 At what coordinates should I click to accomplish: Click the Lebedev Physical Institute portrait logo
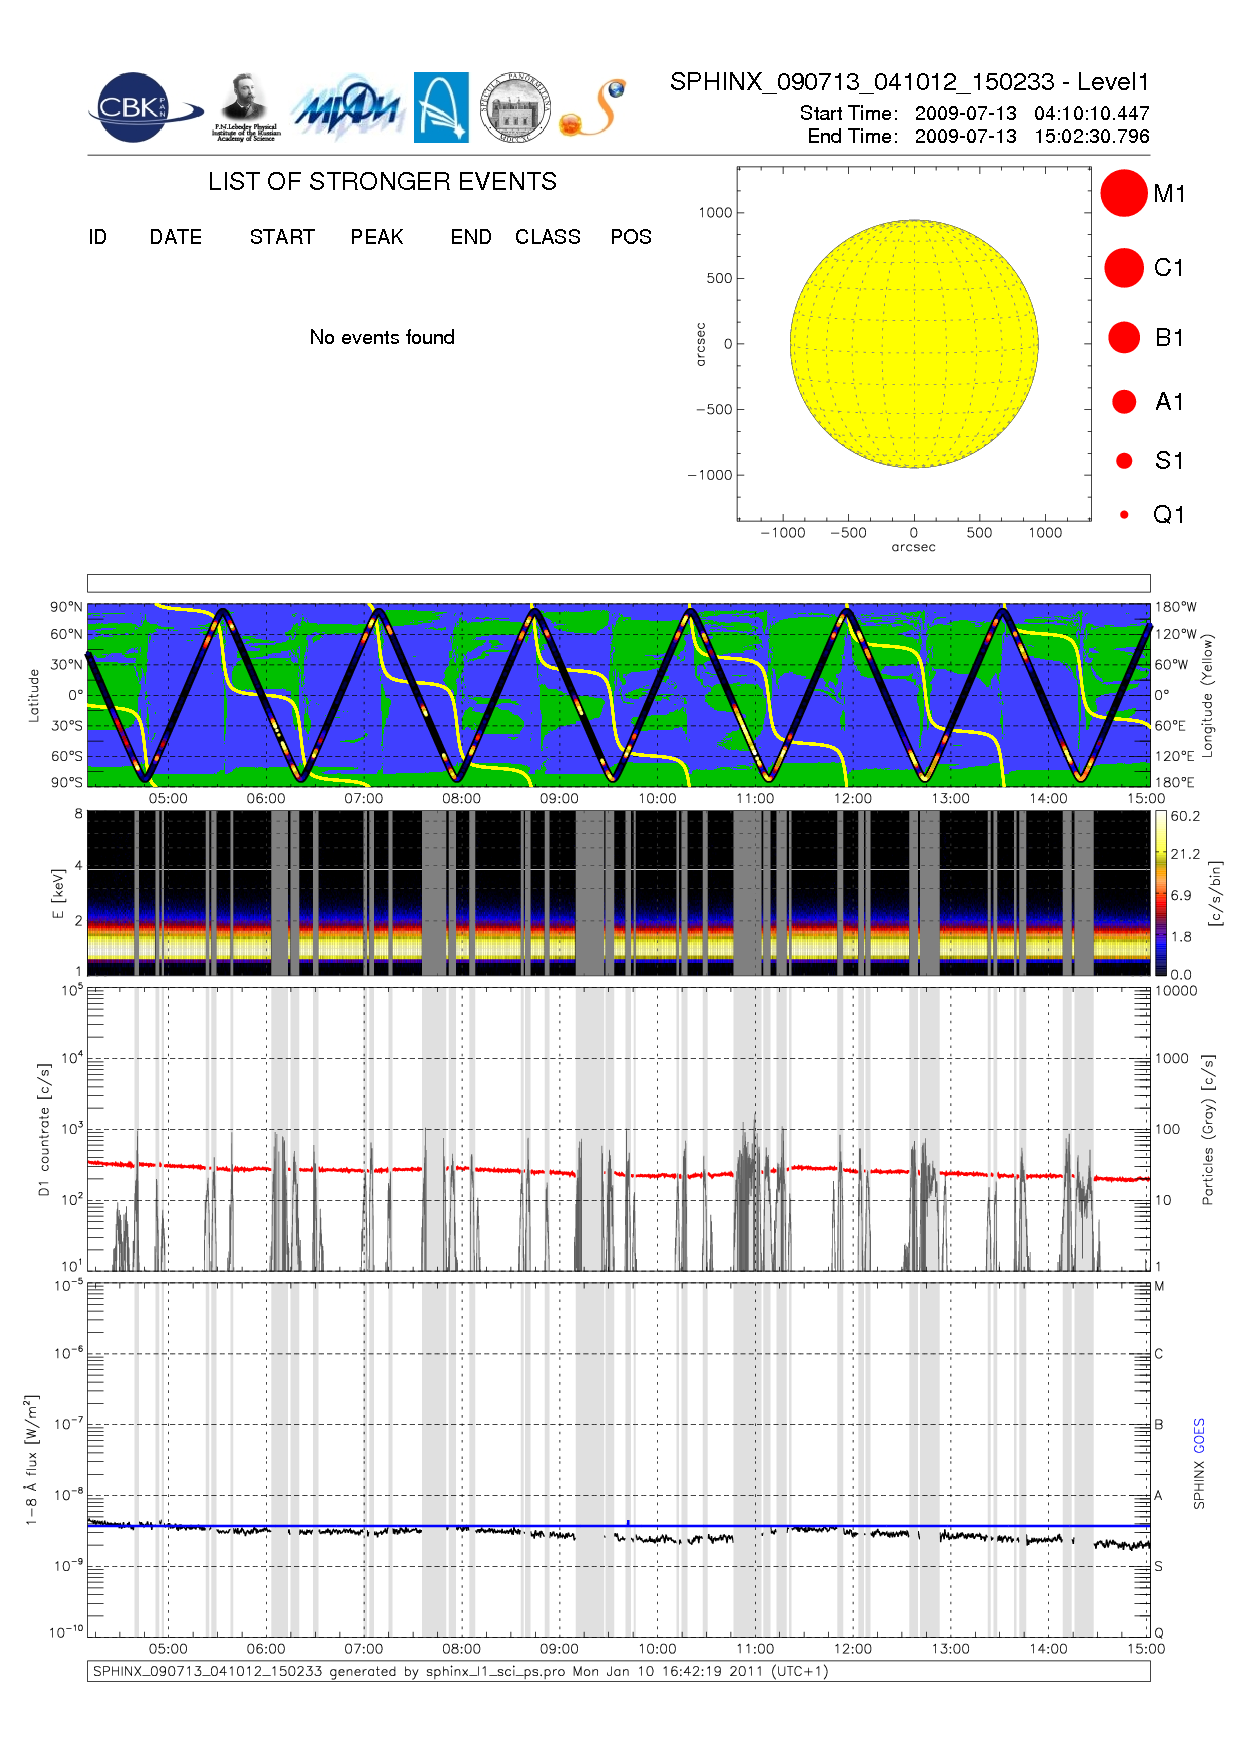pos(246,106)
